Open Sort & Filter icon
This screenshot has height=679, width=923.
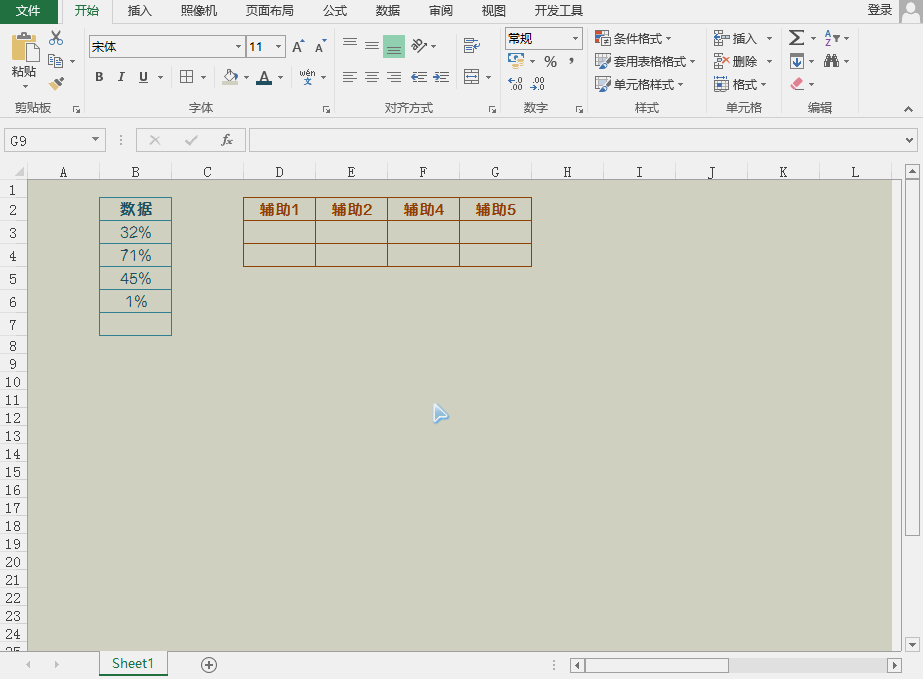point(832,38)
